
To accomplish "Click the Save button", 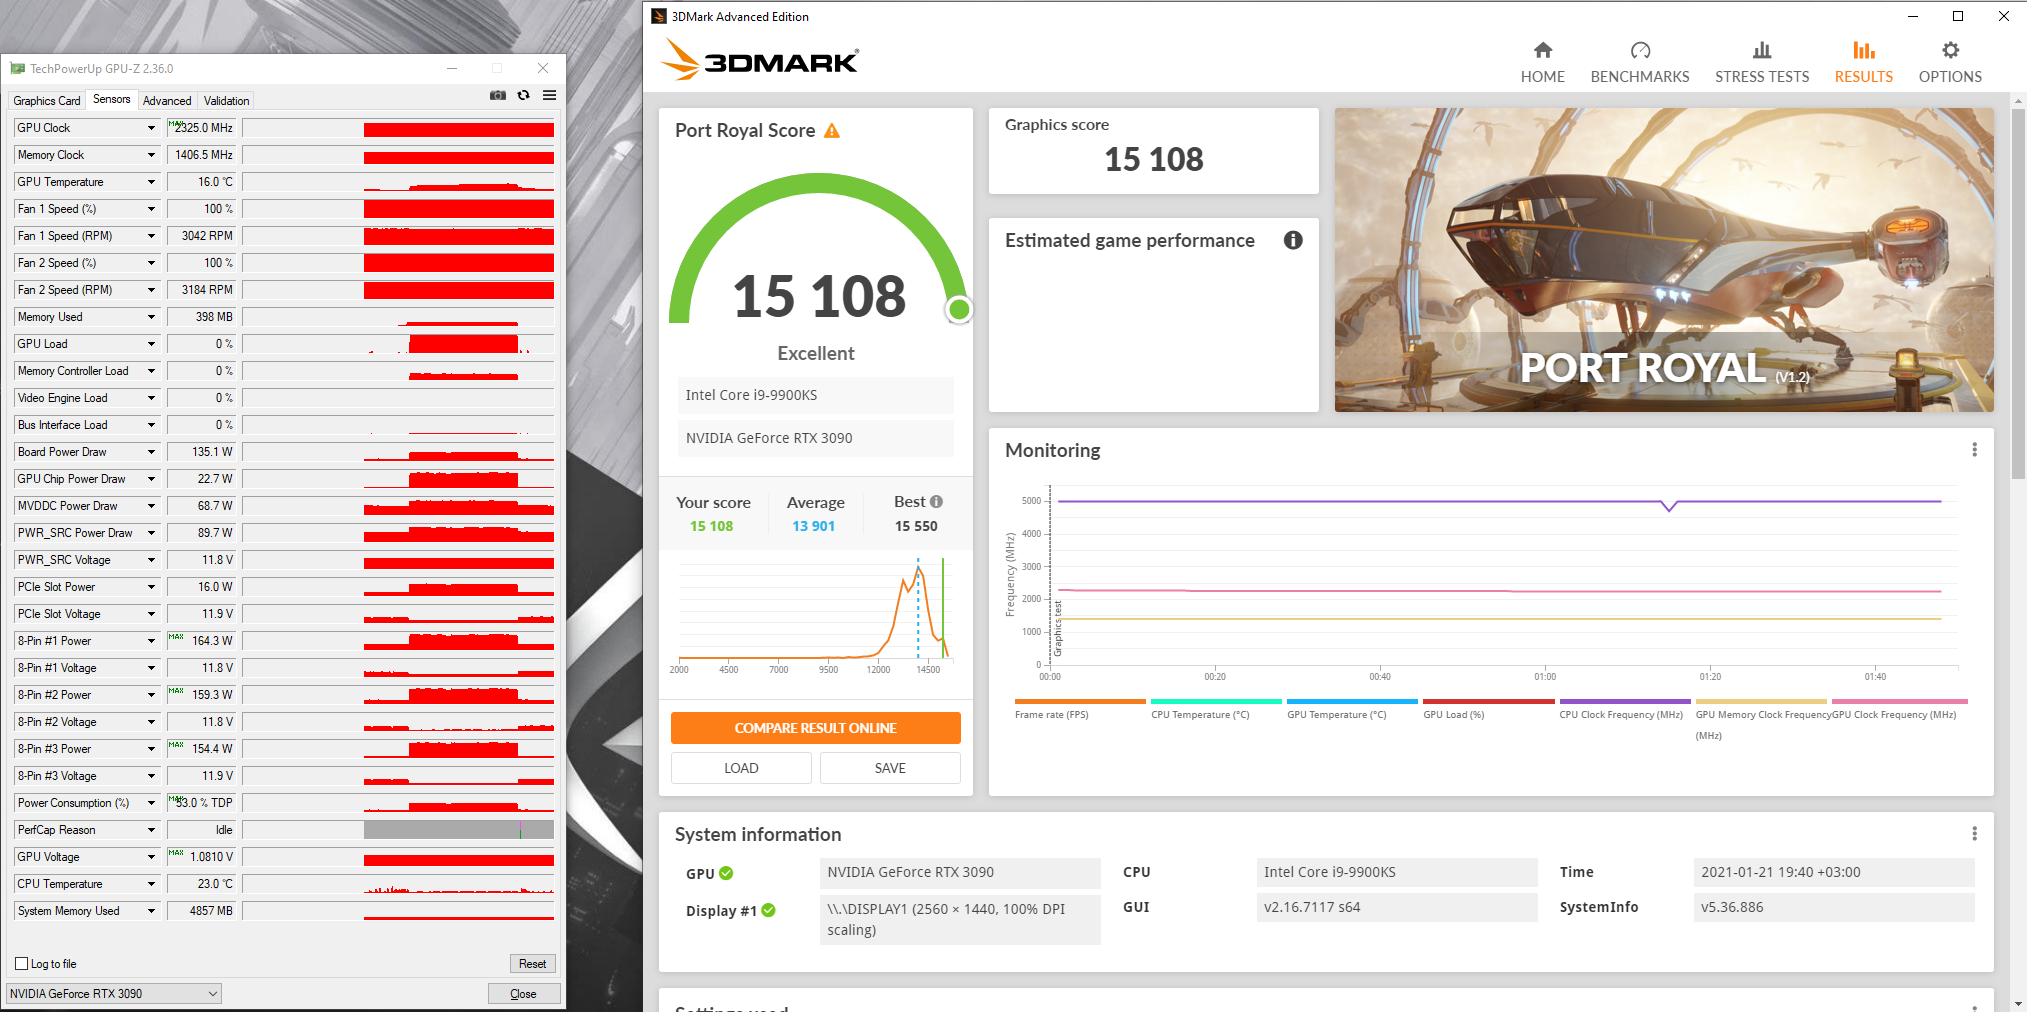I will tap(890, 768).
